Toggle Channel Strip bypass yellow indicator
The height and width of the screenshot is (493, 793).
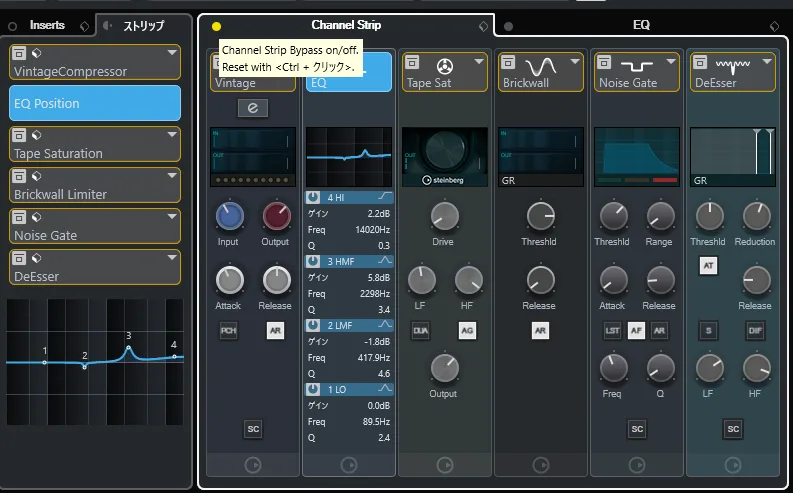point(216,26)
